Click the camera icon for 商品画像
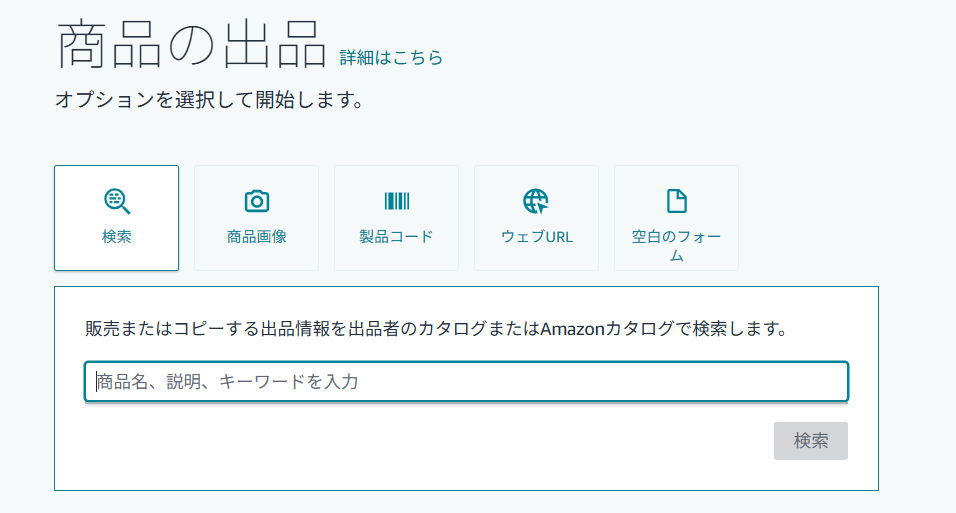 click(257, 201)
